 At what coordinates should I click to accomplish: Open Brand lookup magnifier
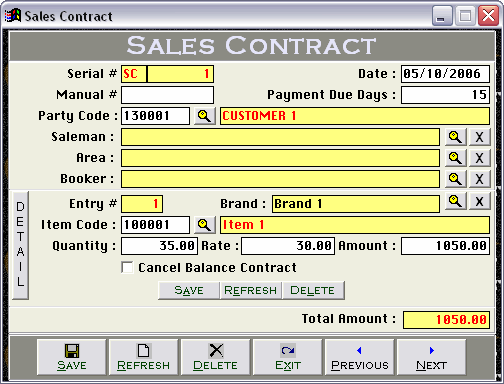pyautogui.click(x=455, y=201)
